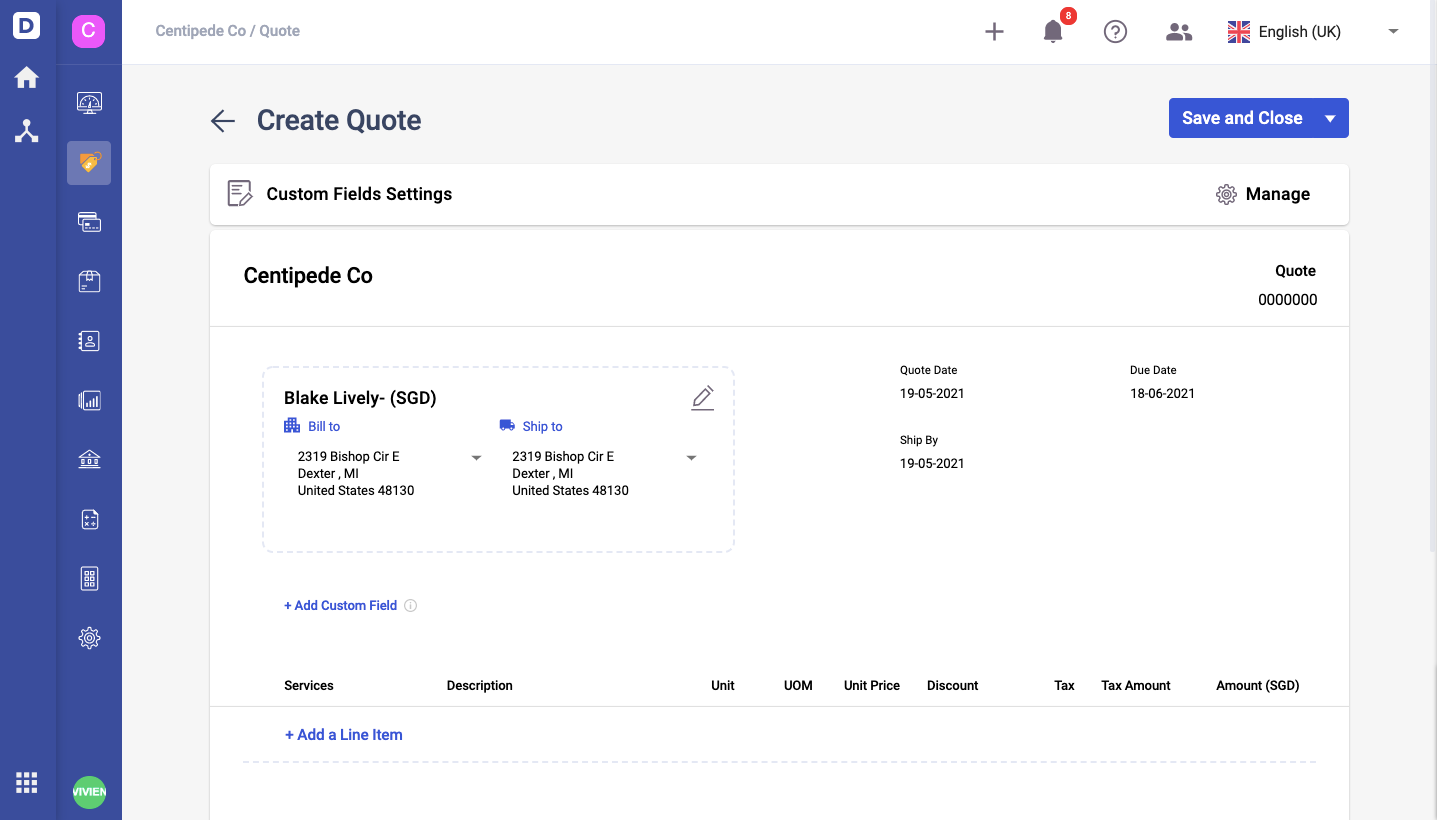The image size is (1437, 820).
Task: Click + Add a Line Item
Action: [x=343, y=735]
